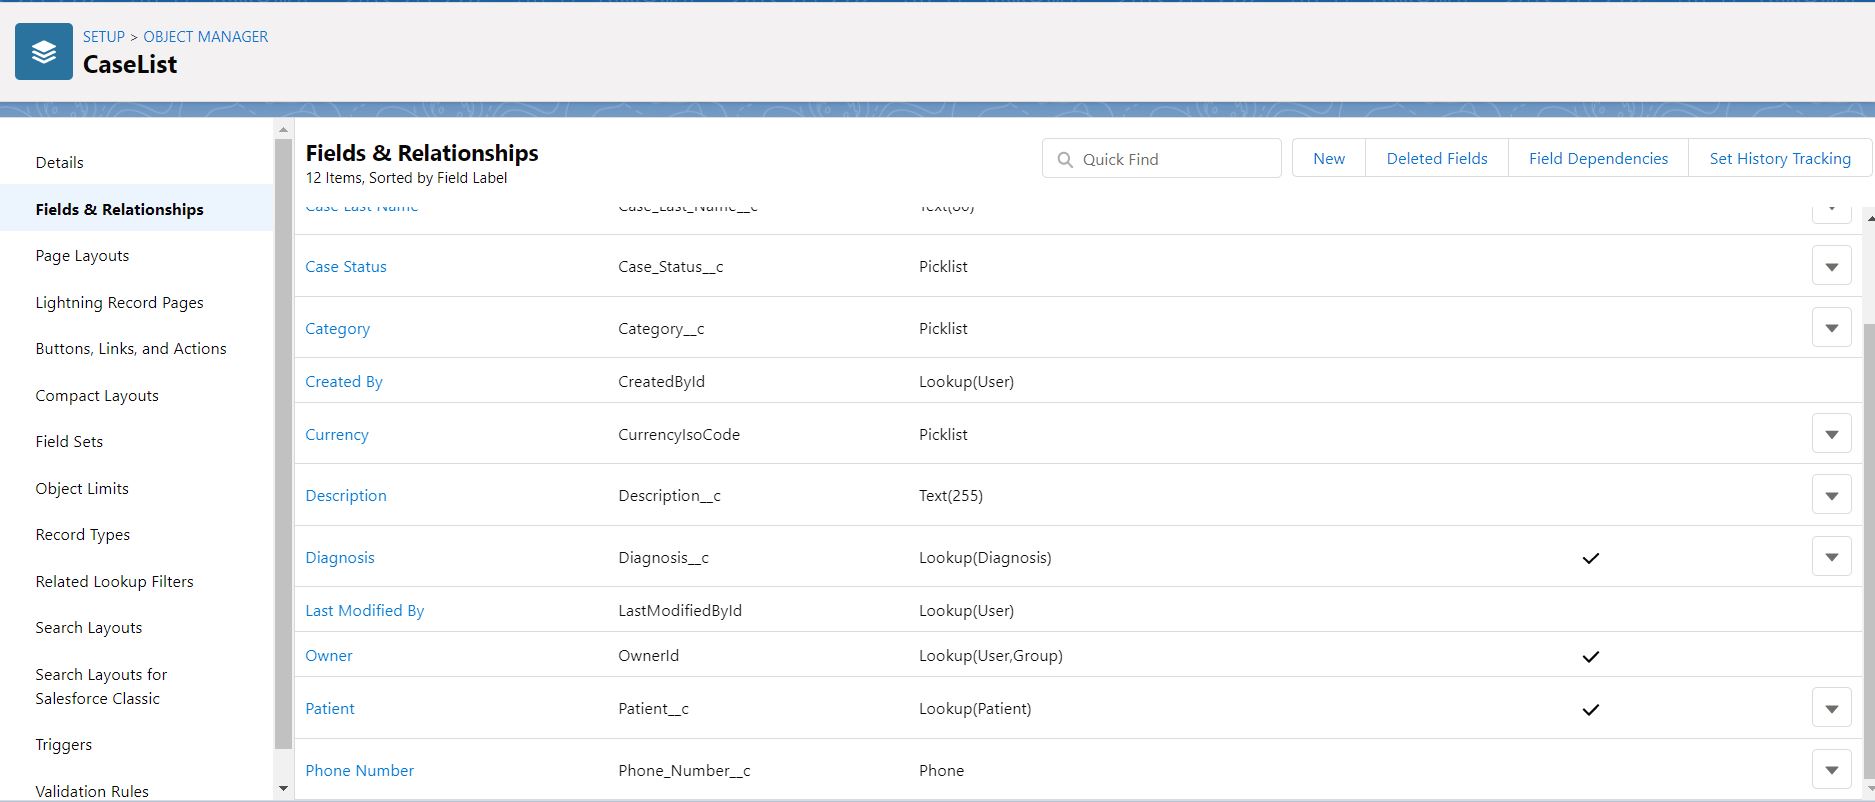This screenshot has height=802, width=1875.
Task: Go to Validation Rules in sidebar
Action: coord(92,791)
